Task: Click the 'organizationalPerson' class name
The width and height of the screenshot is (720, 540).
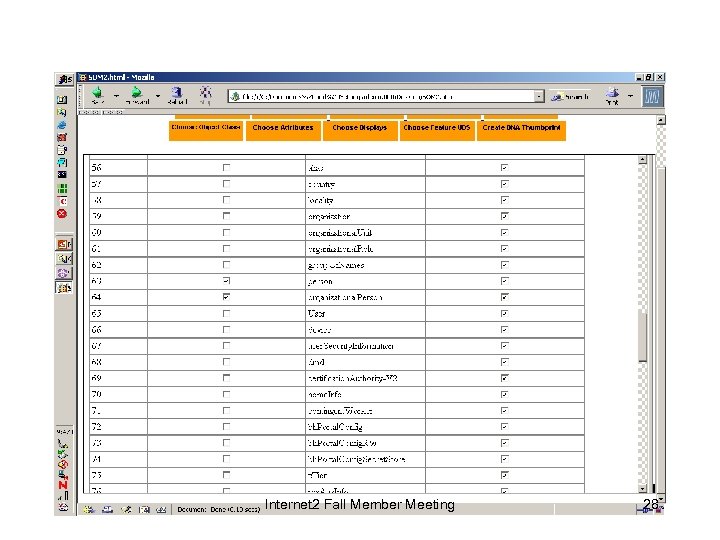Action: [345, 298]
